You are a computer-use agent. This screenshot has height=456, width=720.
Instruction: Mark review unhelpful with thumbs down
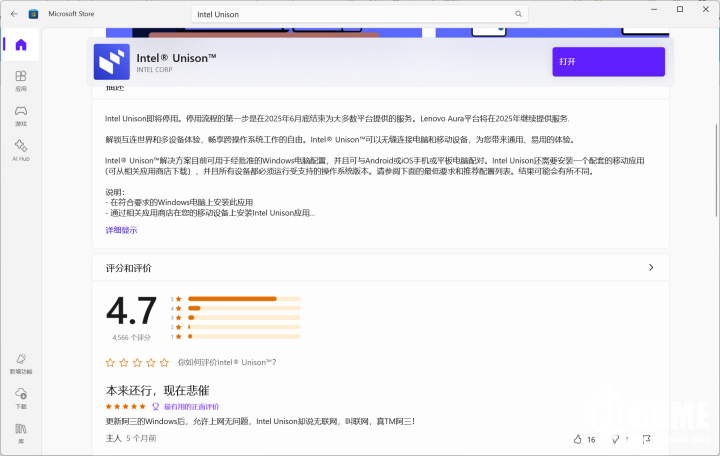(x=615, y=439)
